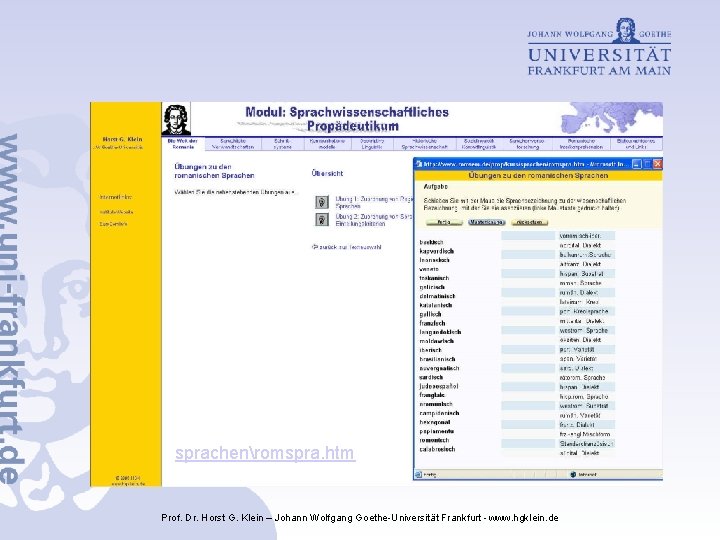Select the word 'calabresisch' in the list
The height and width of the screenshot is (540, 720).
pos(437,449)
